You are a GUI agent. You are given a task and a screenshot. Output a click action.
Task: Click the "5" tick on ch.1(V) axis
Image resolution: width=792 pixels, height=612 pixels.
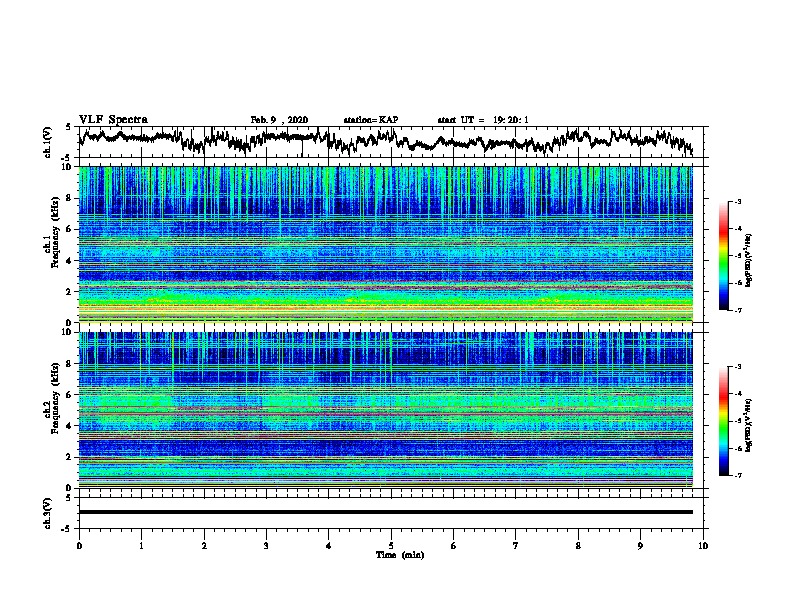[x=68, y=127]
